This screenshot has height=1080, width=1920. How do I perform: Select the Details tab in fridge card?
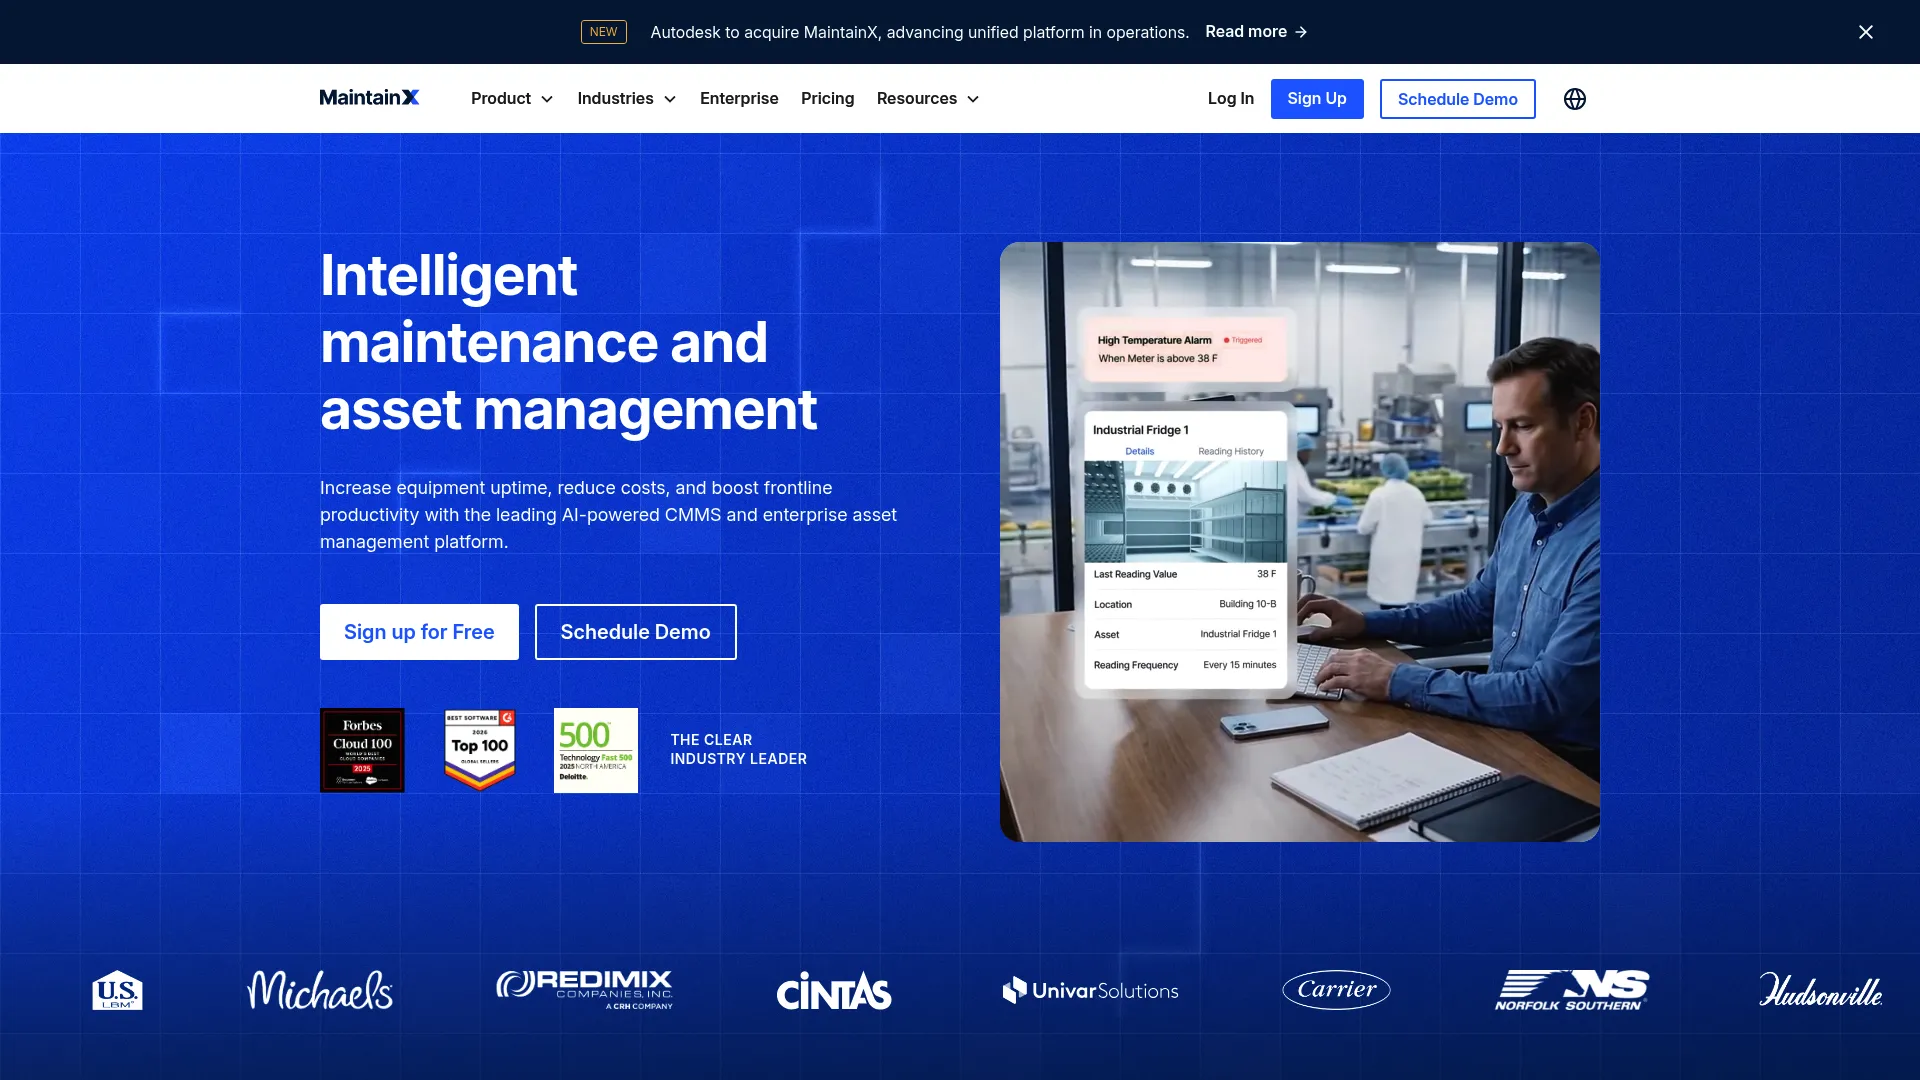1139,451
